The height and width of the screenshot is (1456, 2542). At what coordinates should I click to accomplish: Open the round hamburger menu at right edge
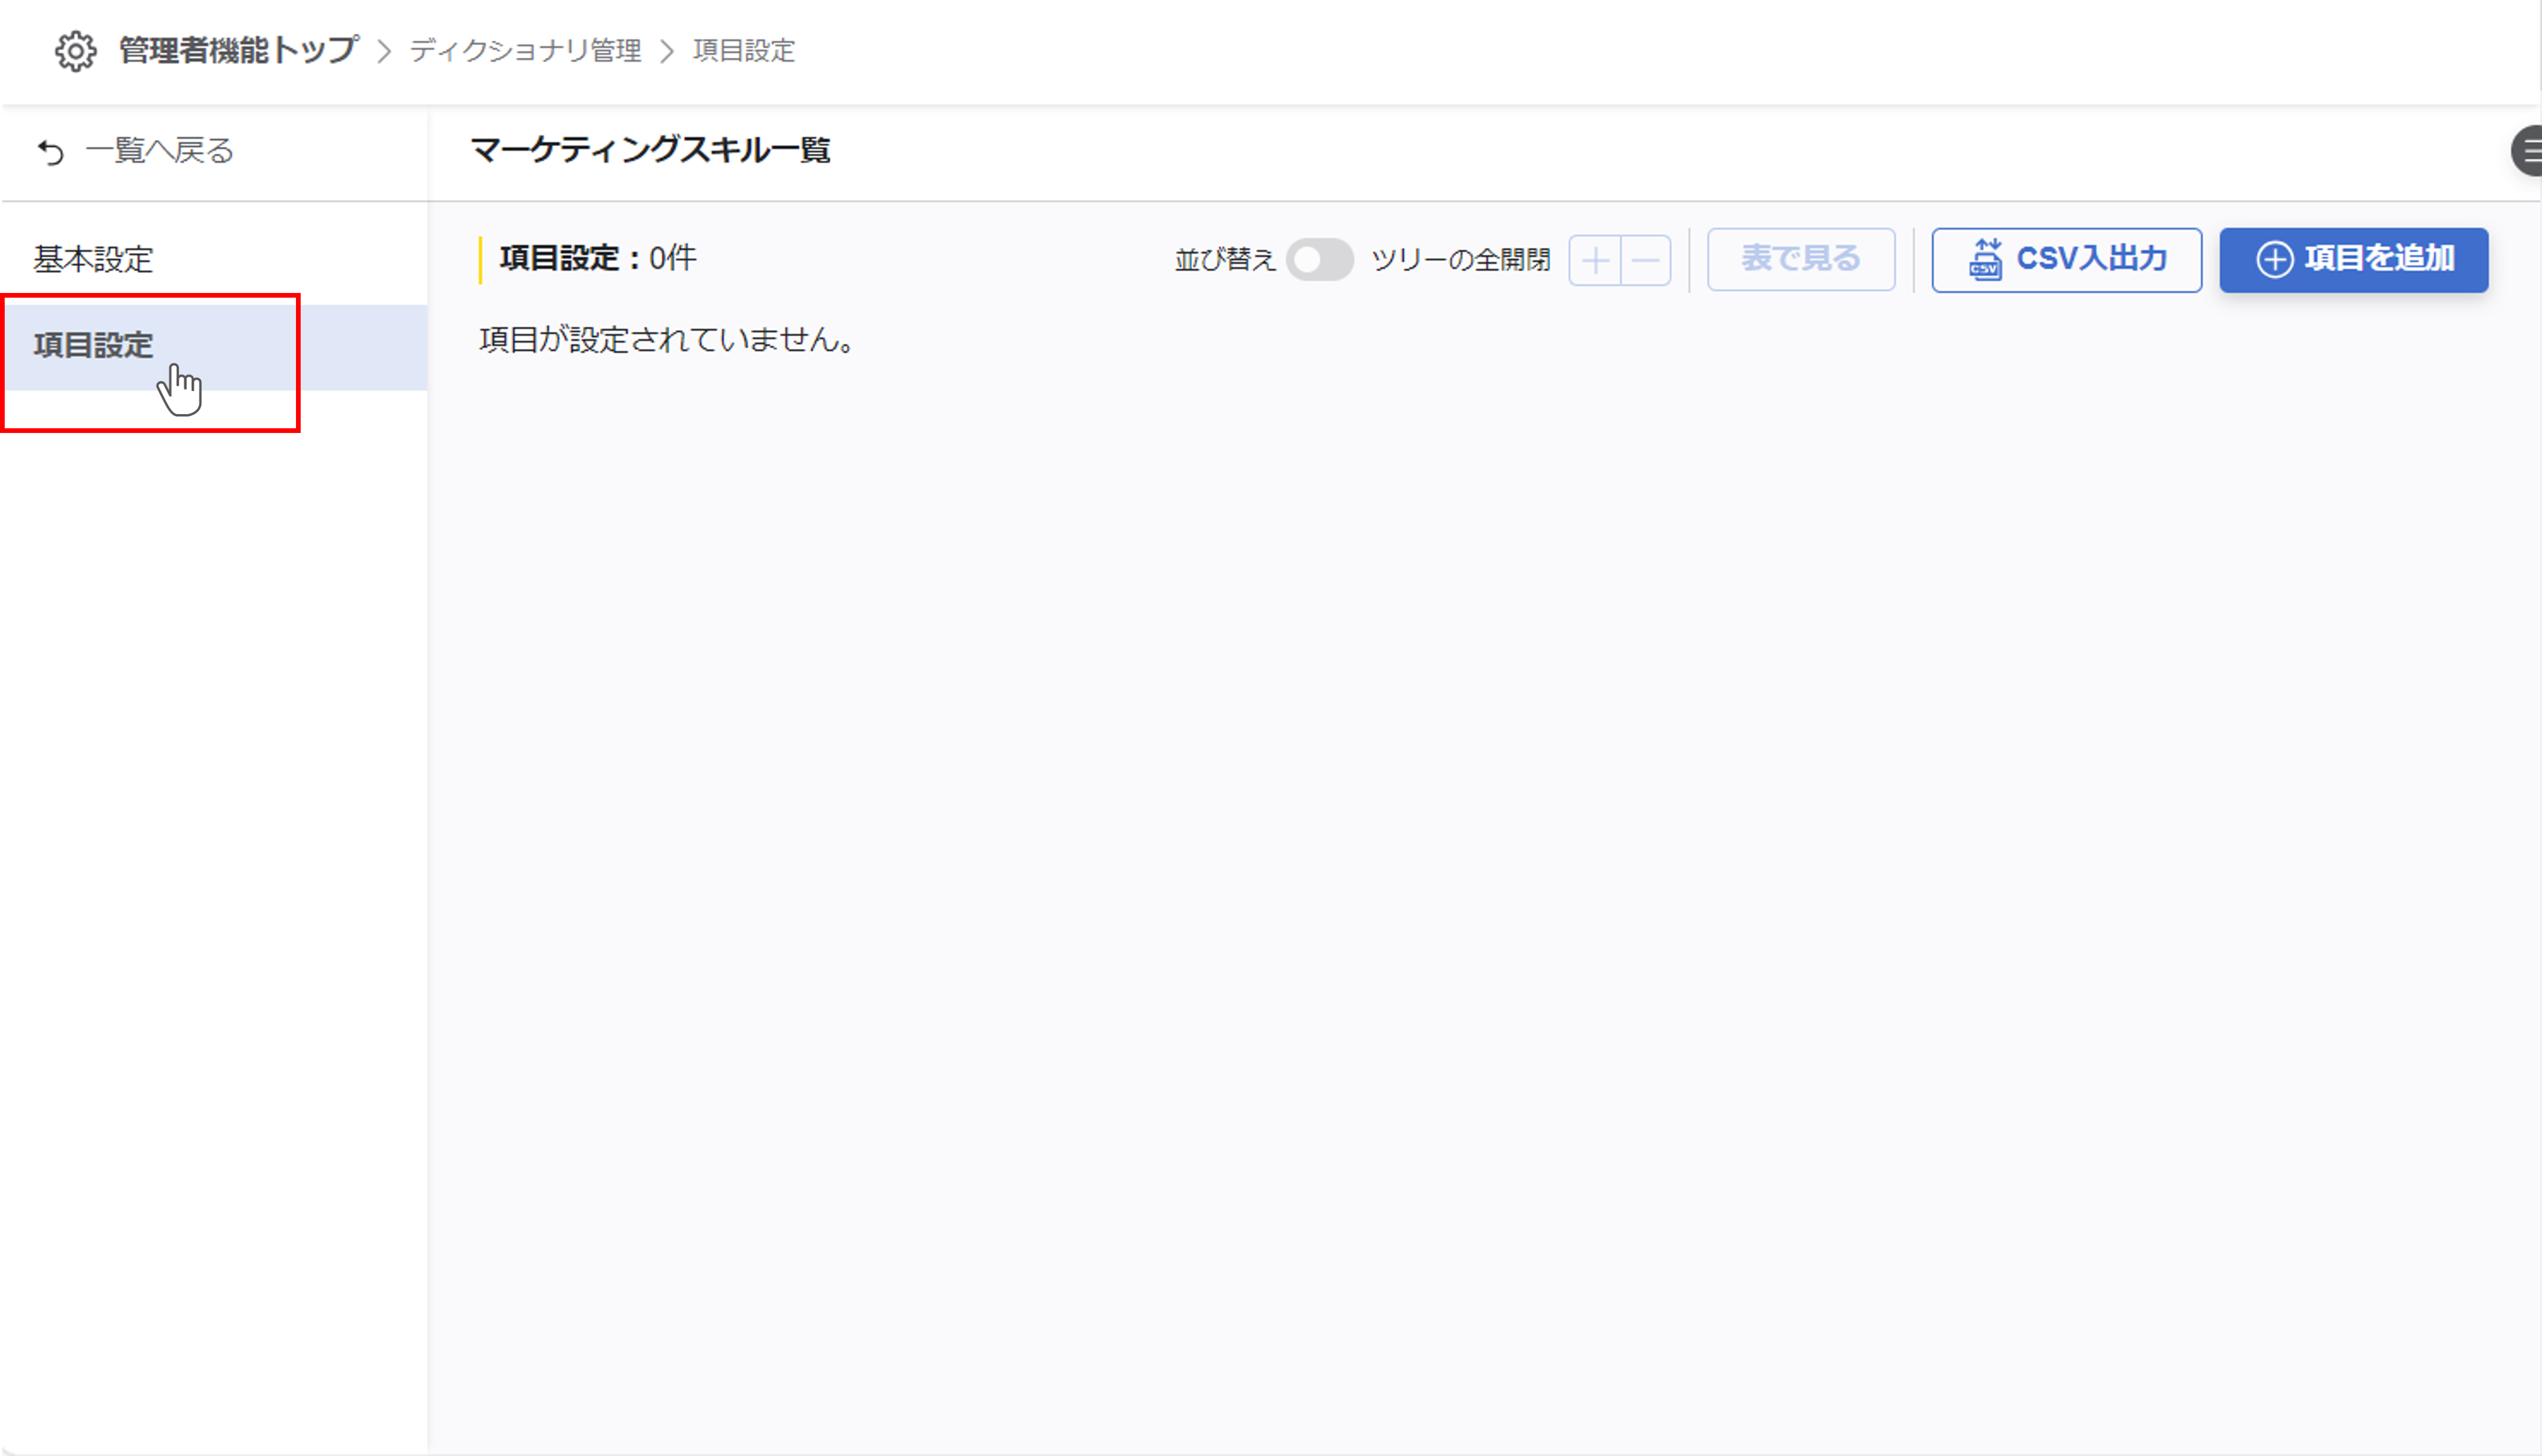(x=2528, y=152)
